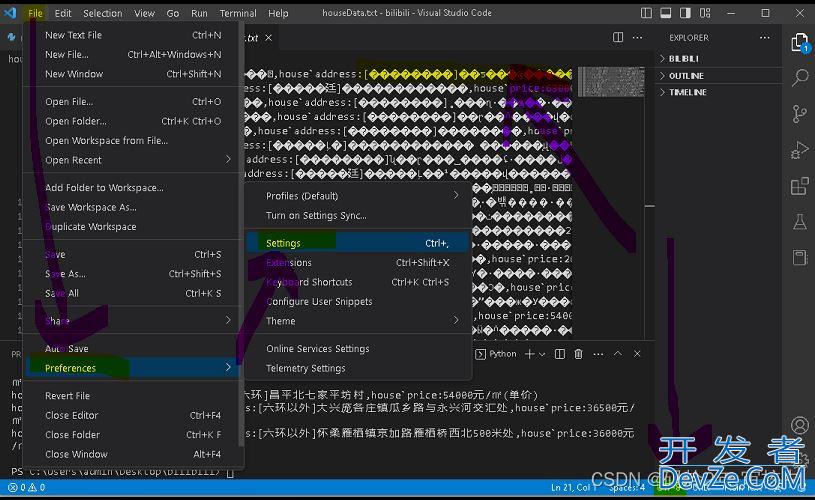
Task: Open the Testing flask icon
Action: point(799,222)
